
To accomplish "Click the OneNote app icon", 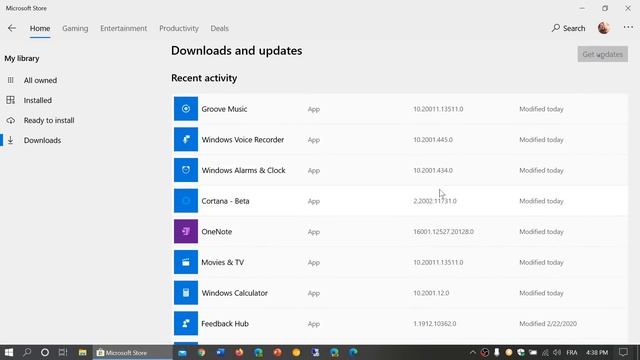I will coord(186,231).
